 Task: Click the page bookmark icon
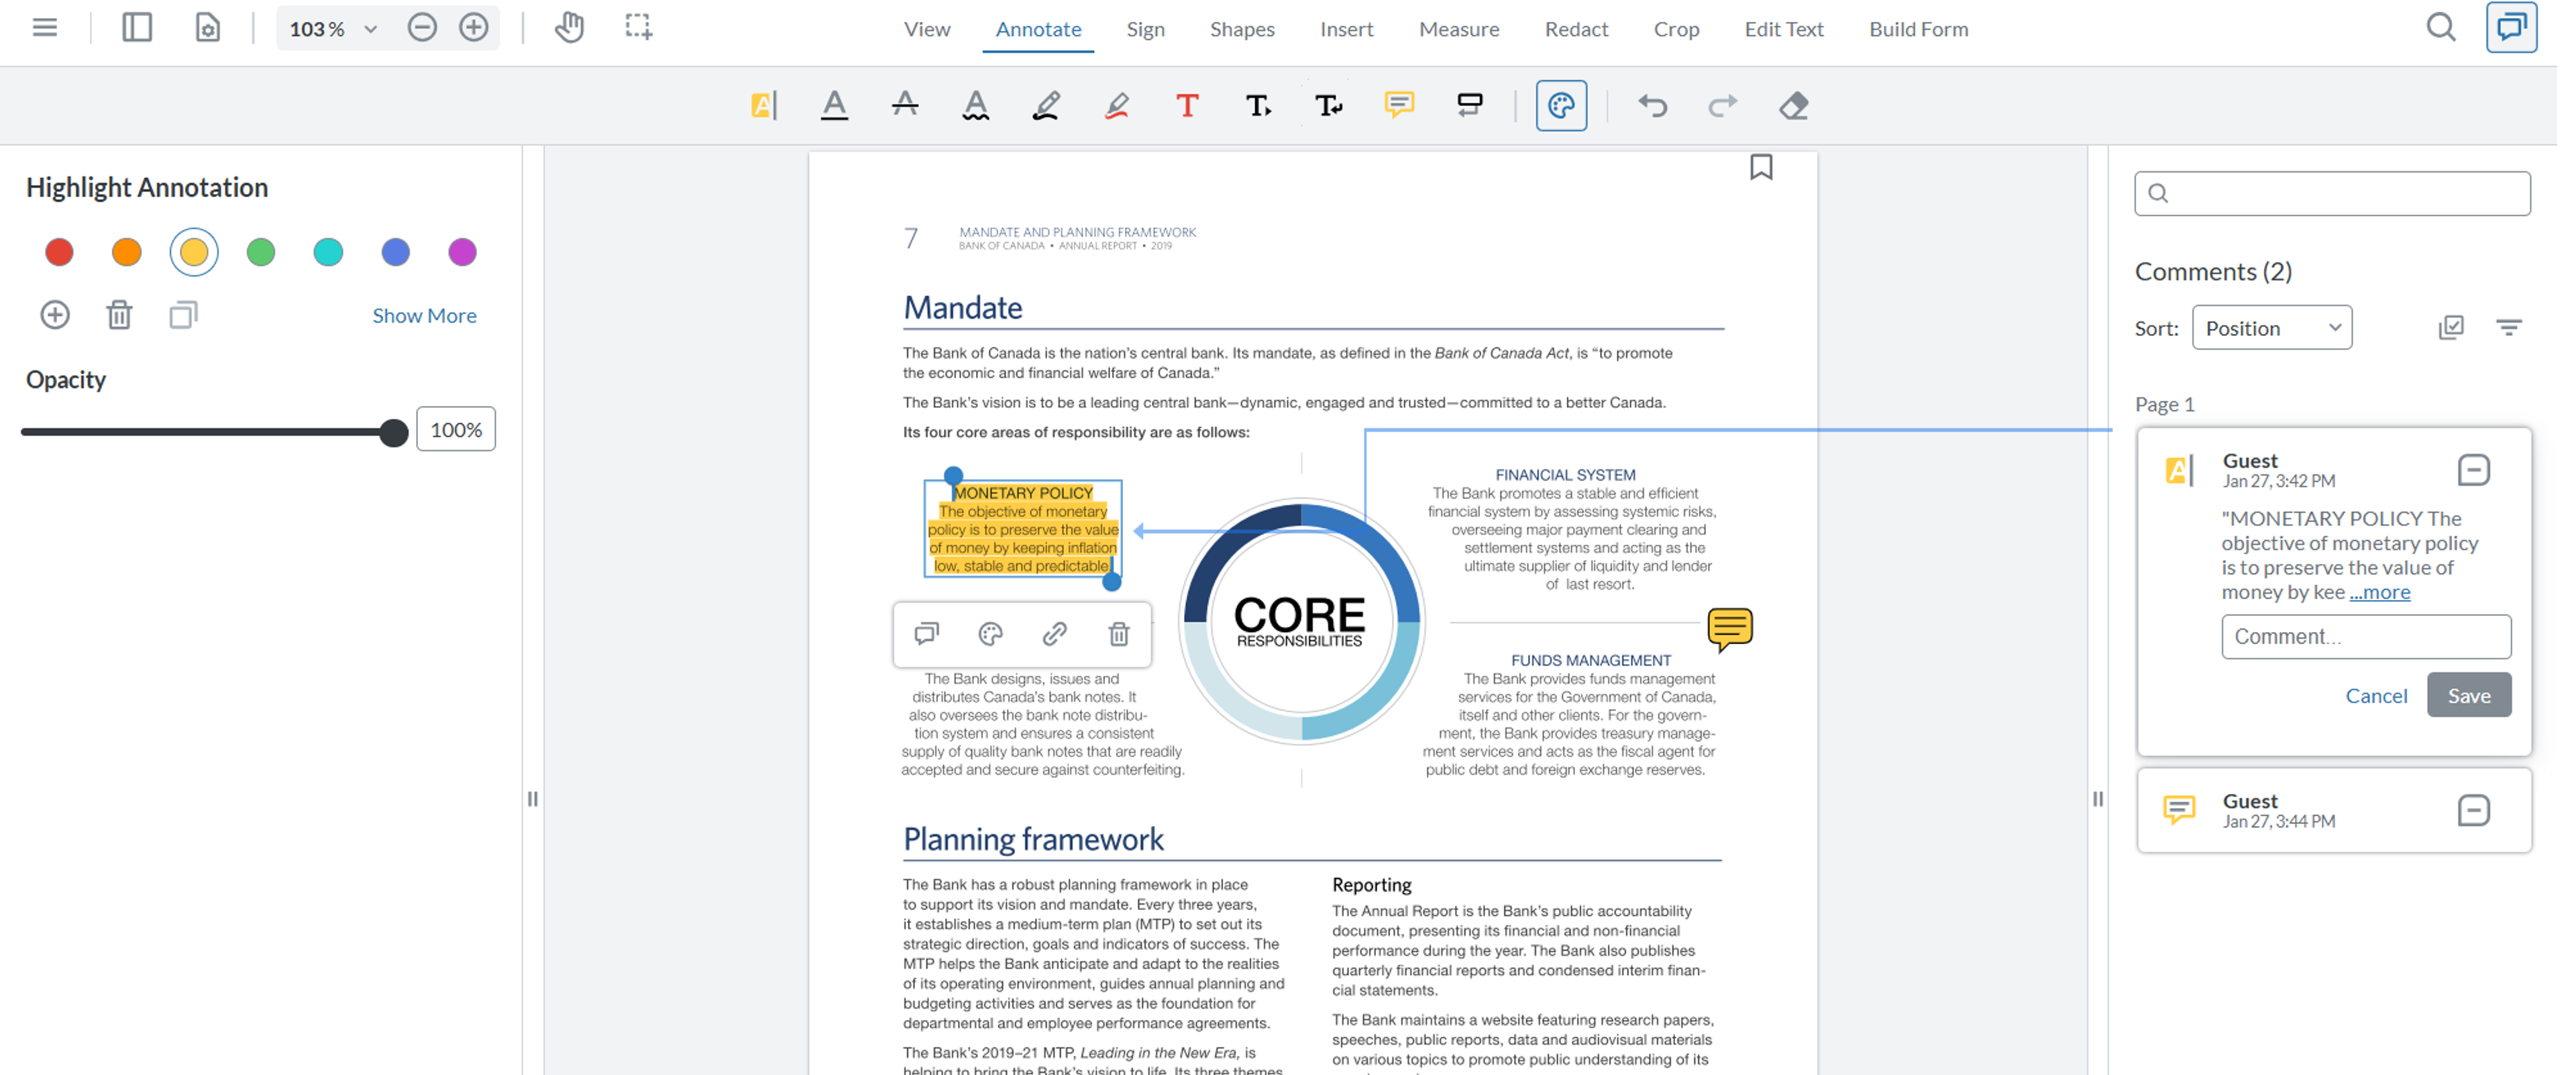coord(1761,167)
